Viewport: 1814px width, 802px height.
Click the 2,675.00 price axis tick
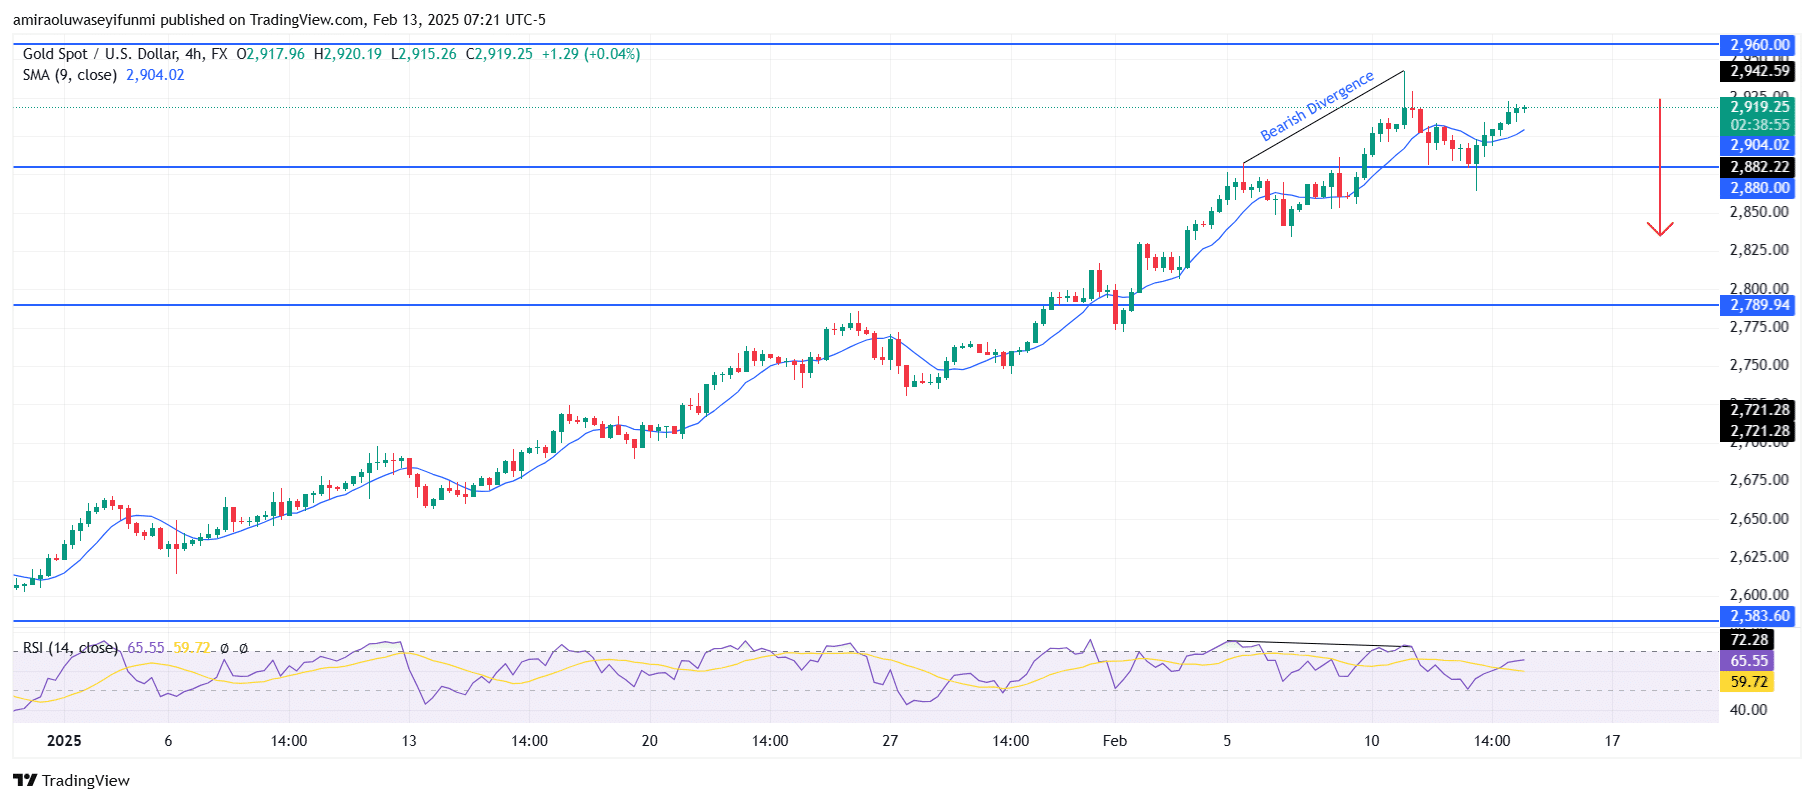(1759, 480)
